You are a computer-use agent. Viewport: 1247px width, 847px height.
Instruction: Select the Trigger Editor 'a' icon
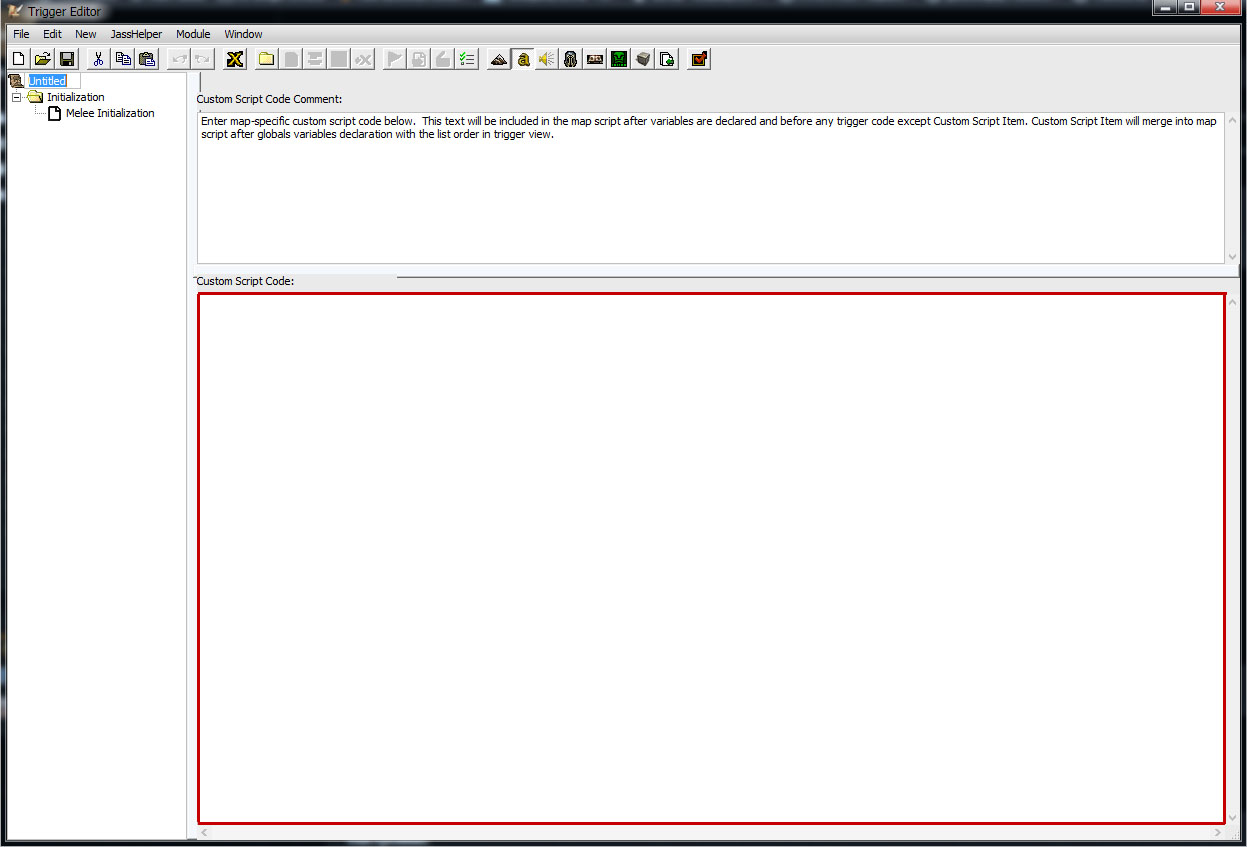click(523, 59)
